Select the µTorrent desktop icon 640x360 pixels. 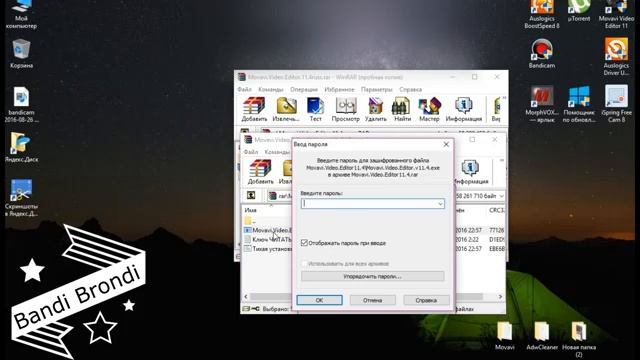[579, 11]
